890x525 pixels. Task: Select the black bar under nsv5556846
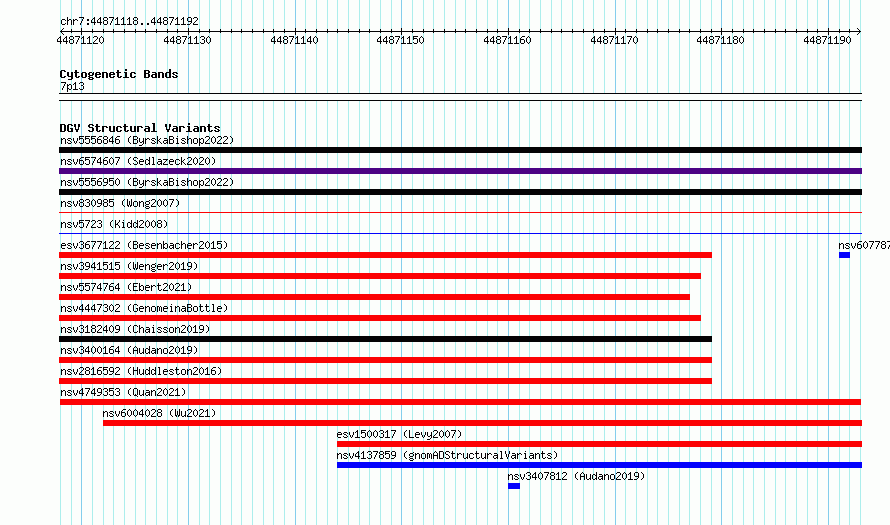click(x=460, y=150)
